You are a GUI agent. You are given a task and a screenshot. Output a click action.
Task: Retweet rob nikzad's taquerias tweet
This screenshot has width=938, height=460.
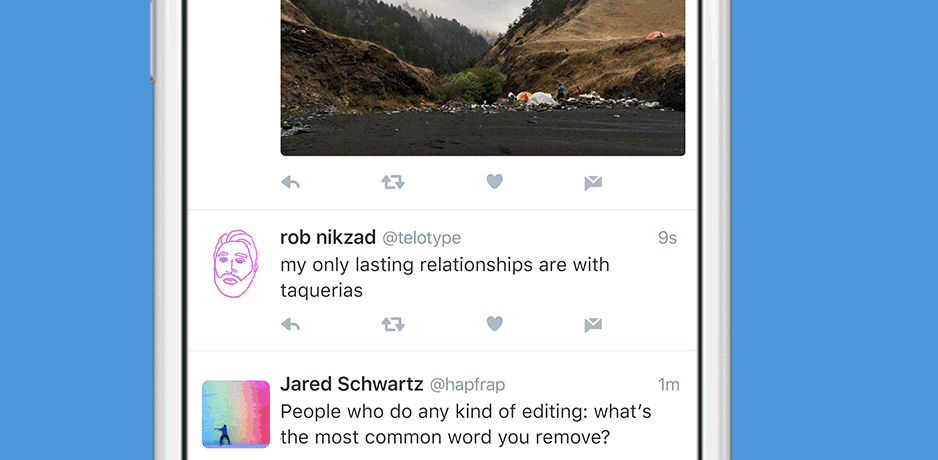[392, 324]
